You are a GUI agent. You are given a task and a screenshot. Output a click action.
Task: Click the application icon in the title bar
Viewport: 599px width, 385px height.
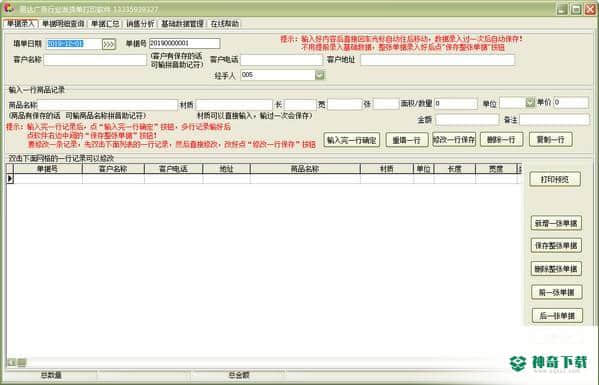pos(8,8)
